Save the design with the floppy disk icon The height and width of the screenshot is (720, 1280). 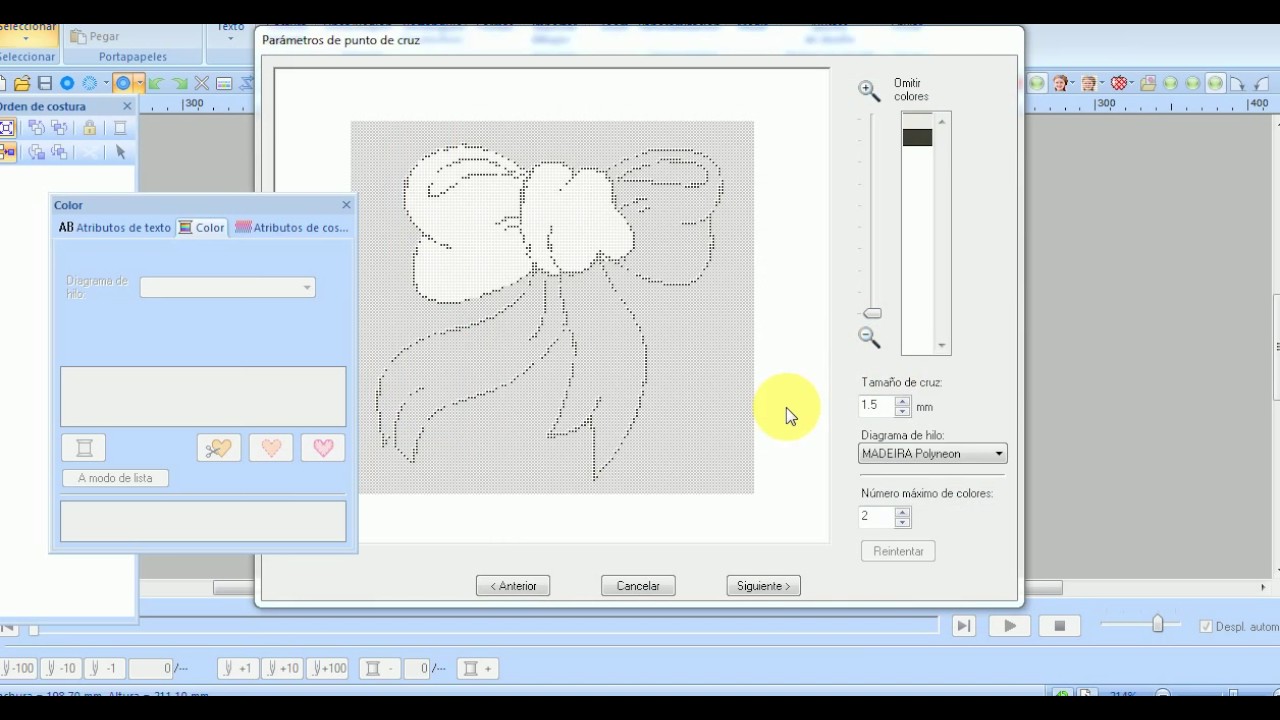pos(44,84)
